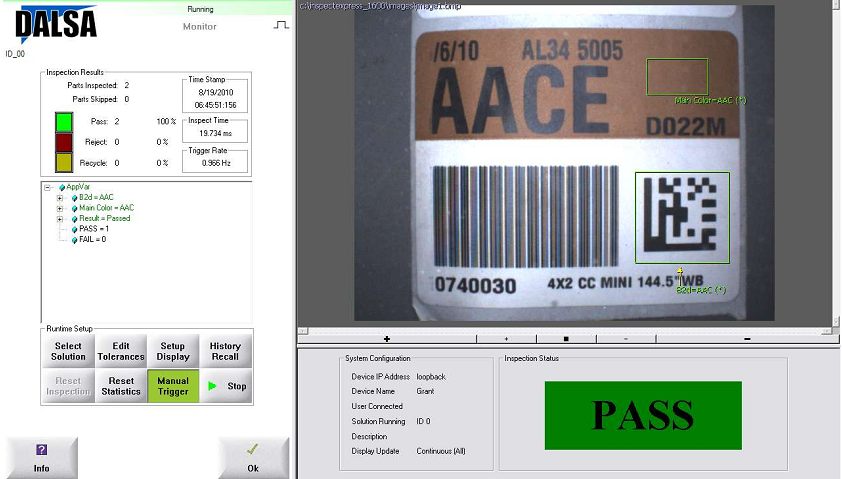Open Edit Tolerances
Image resolution: width=842 pixels, height=479 pixels.
[121, 351]
